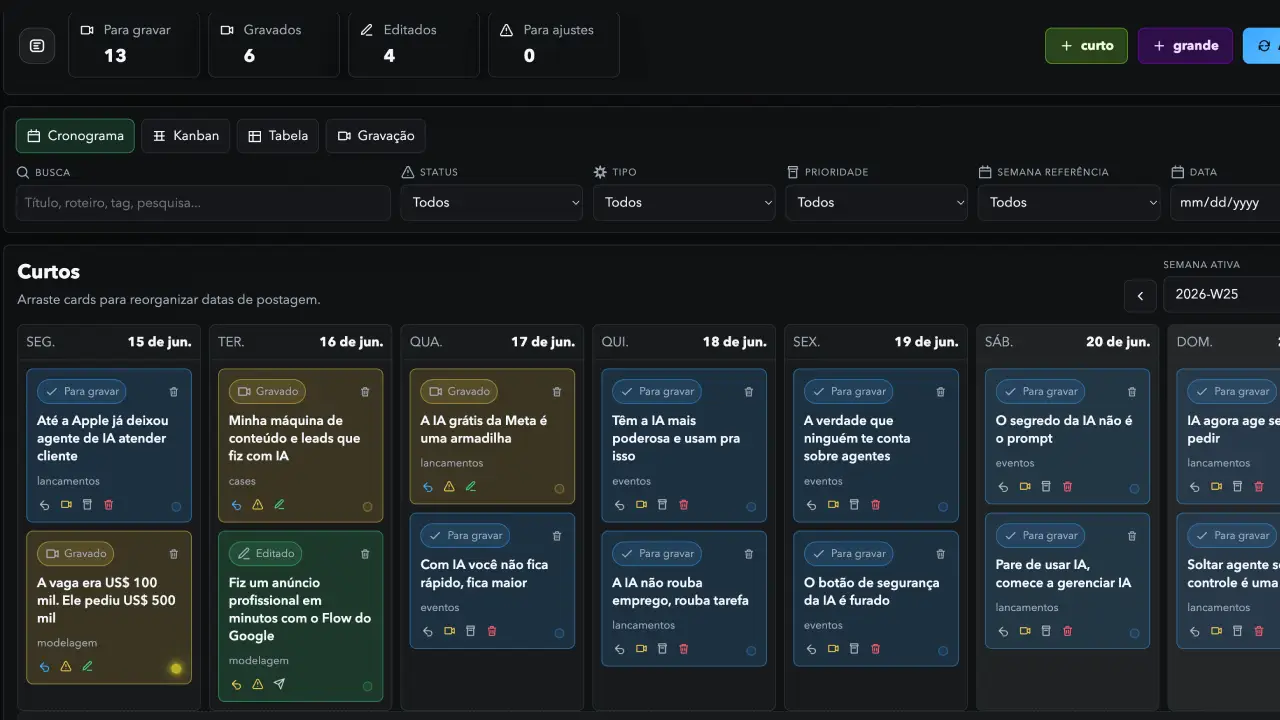Click the 'Para gravar' status badge on 'A IA não rouba emprego'

[x=657, y=554]
